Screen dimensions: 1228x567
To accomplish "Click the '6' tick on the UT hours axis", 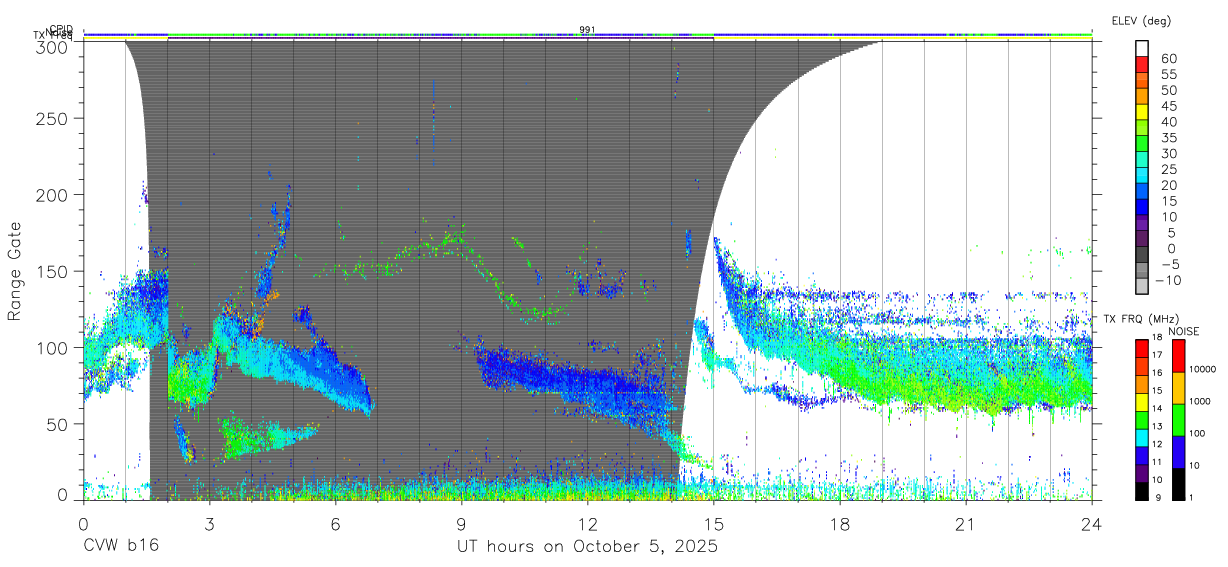I will 335,524.
